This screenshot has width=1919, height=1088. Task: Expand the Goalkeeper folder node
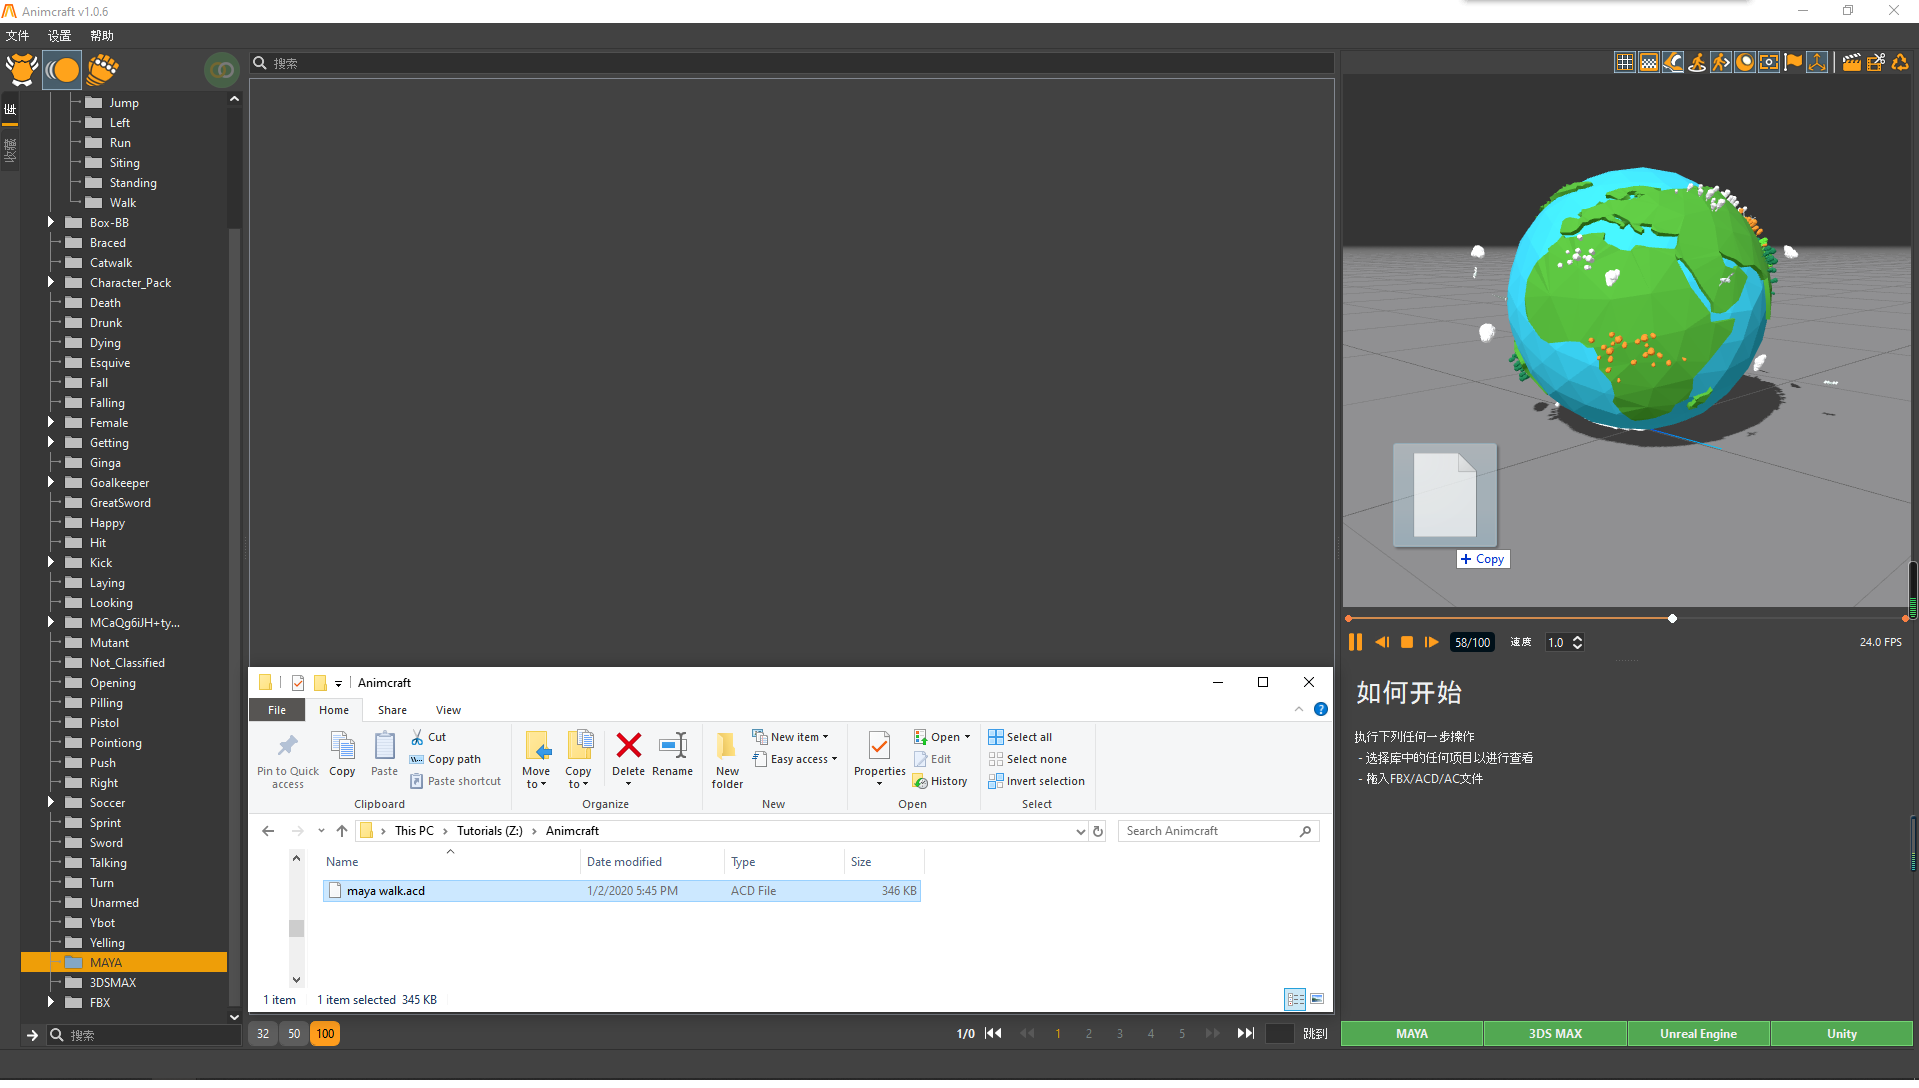[x=51, y=482]
